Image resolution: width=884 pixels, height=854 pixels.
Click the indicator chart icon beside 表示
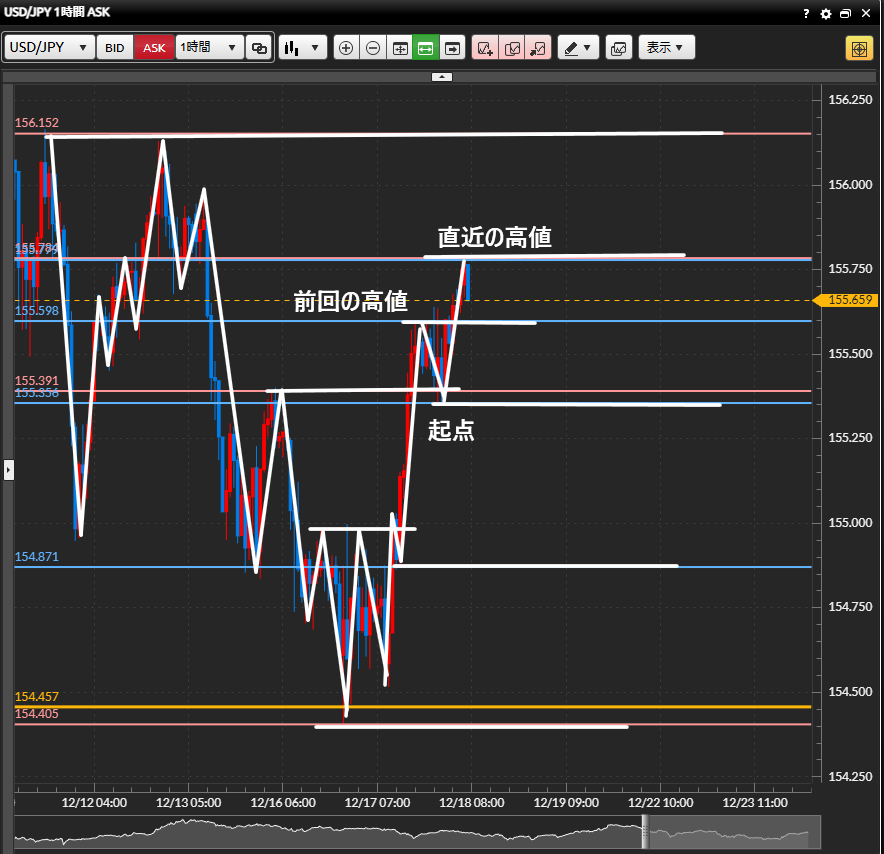pos(618,48)
